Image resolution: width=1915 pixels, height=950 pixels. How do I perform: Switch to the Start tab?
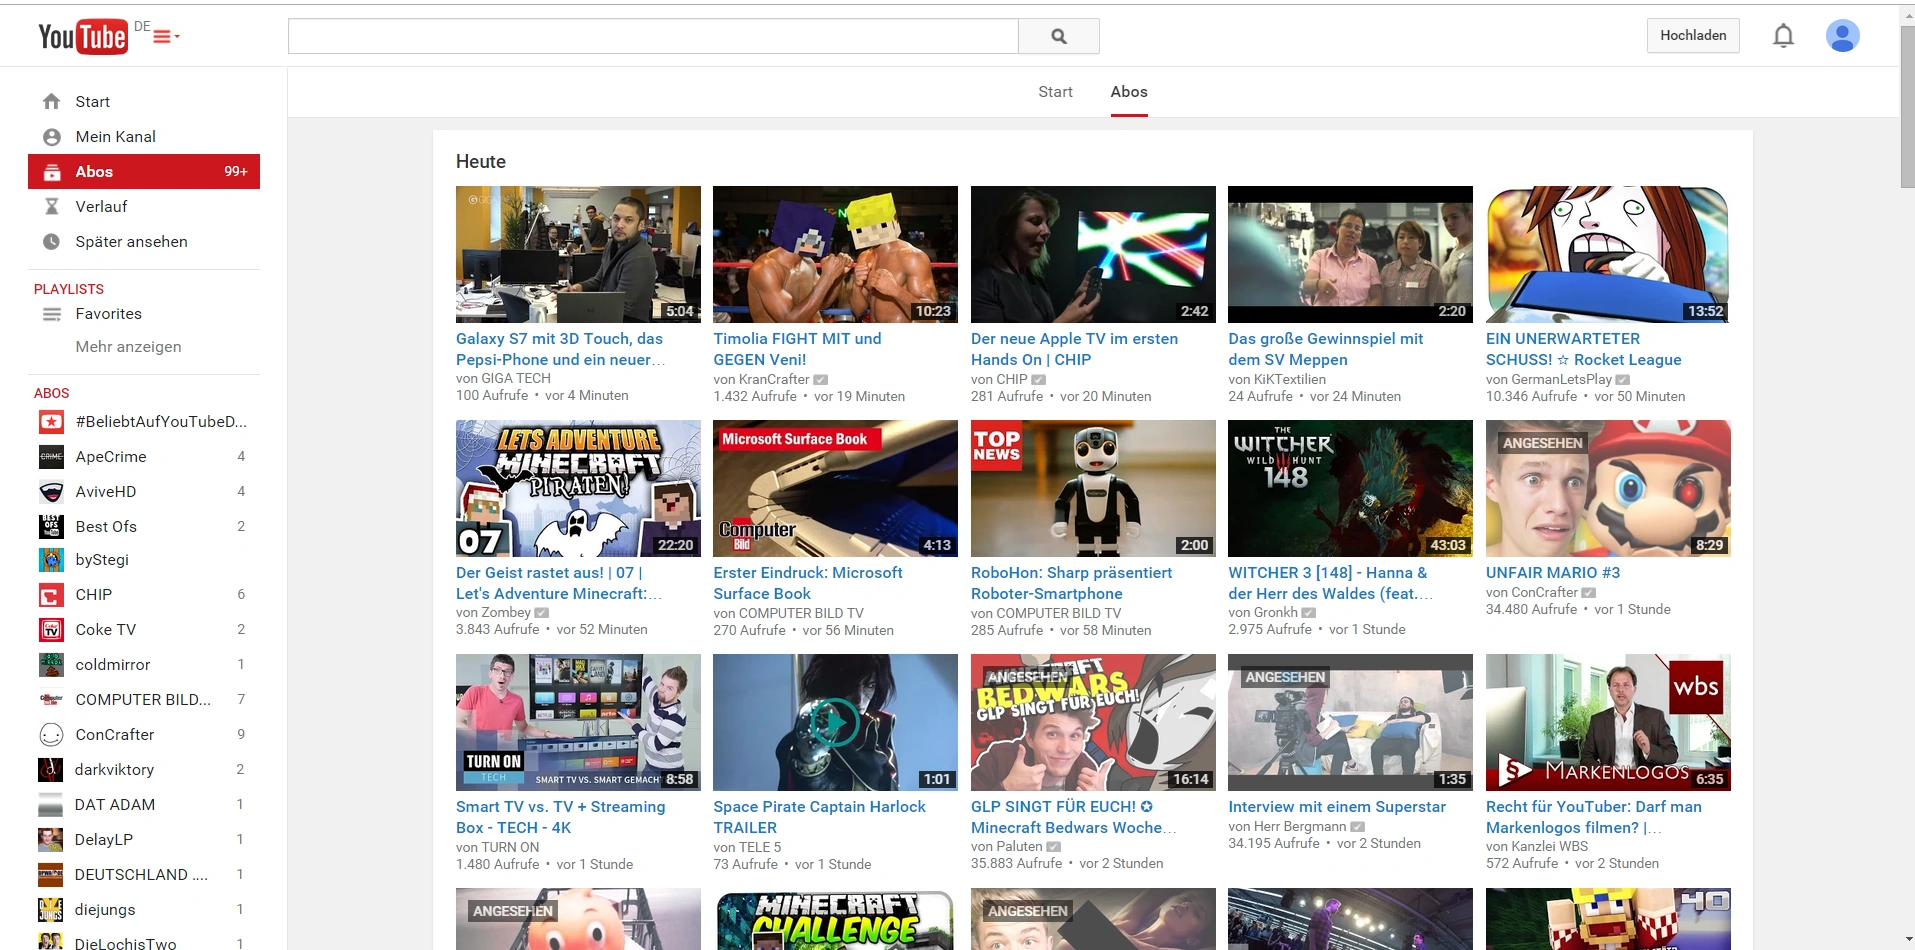pos(1055,92)
